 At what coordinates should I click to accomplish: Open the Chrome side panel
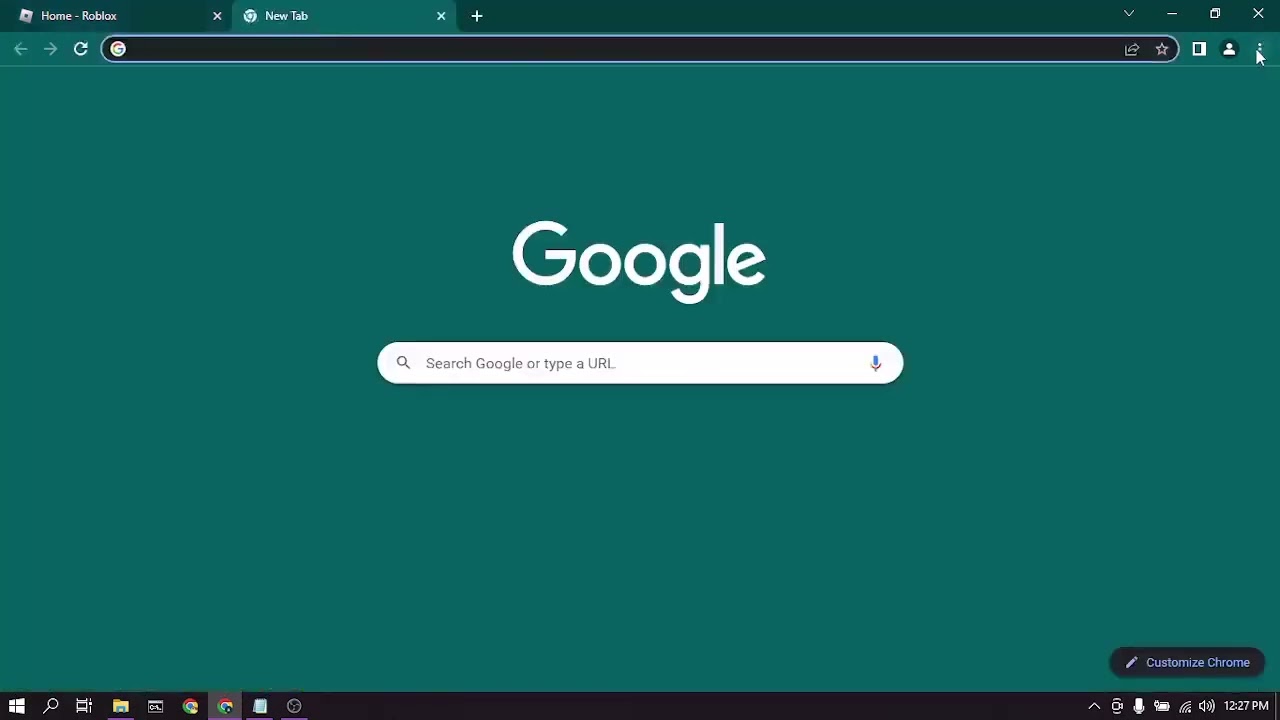coord(1199,49)
